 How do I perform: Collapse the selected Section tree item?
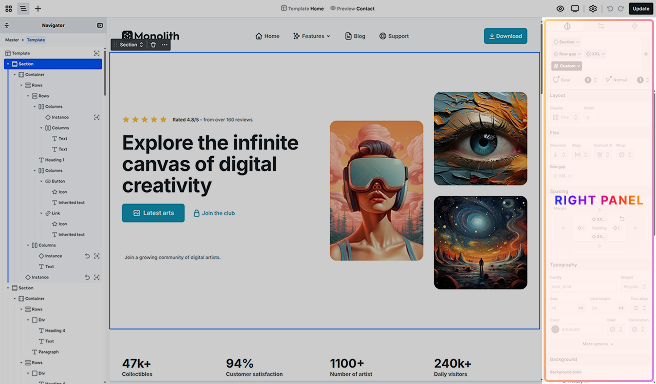[8, 64]
